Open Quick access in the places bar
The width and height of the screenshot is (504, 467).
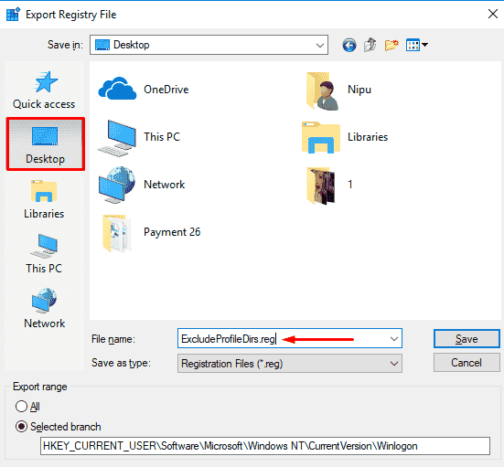click(x=44, y=90)
